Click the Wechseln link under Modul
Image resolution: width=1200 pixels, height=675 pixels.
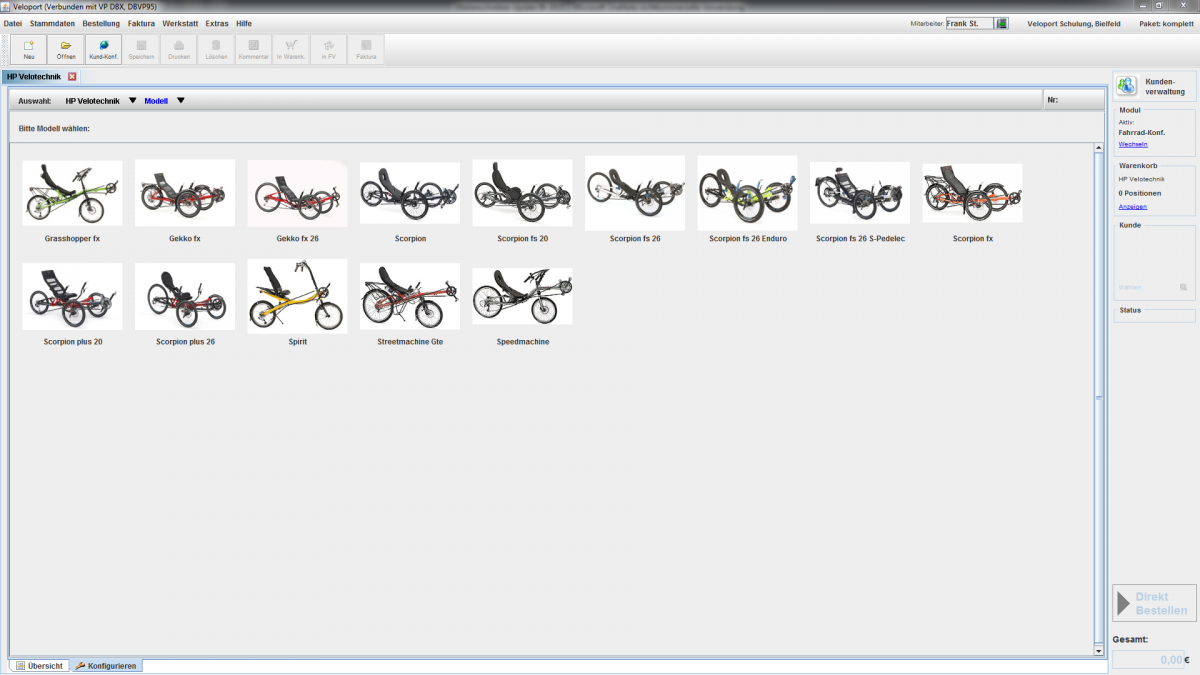click(x=1133, y=144)
